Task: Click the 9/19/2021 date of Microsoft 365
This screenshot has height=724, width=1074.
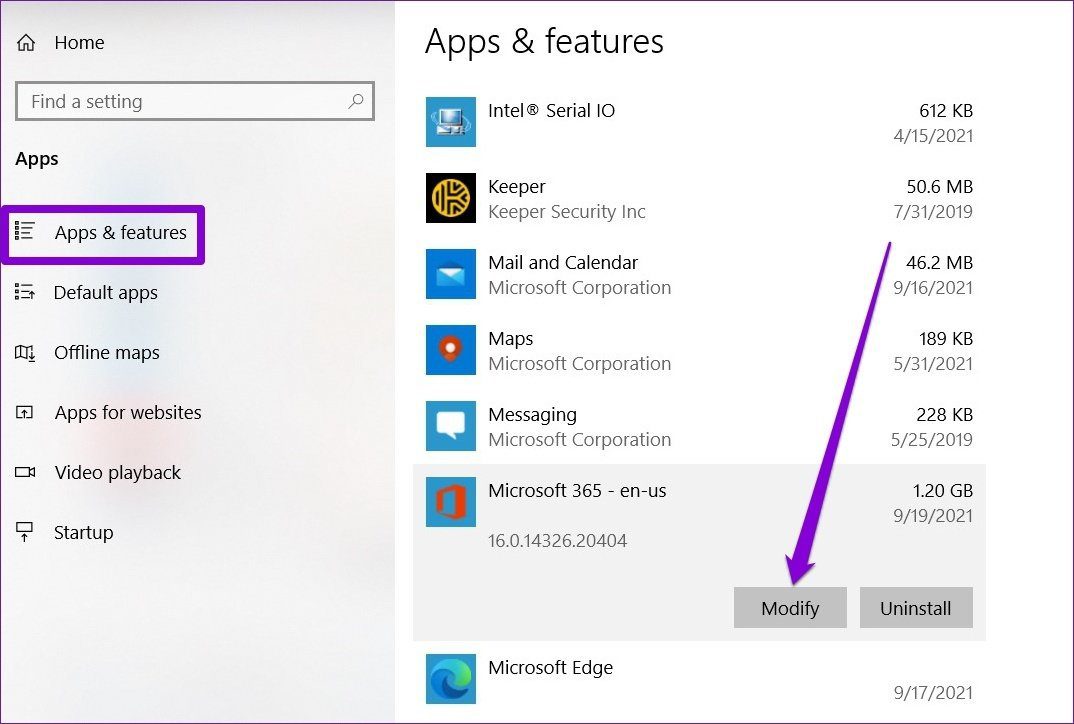Action: (933, 516)
